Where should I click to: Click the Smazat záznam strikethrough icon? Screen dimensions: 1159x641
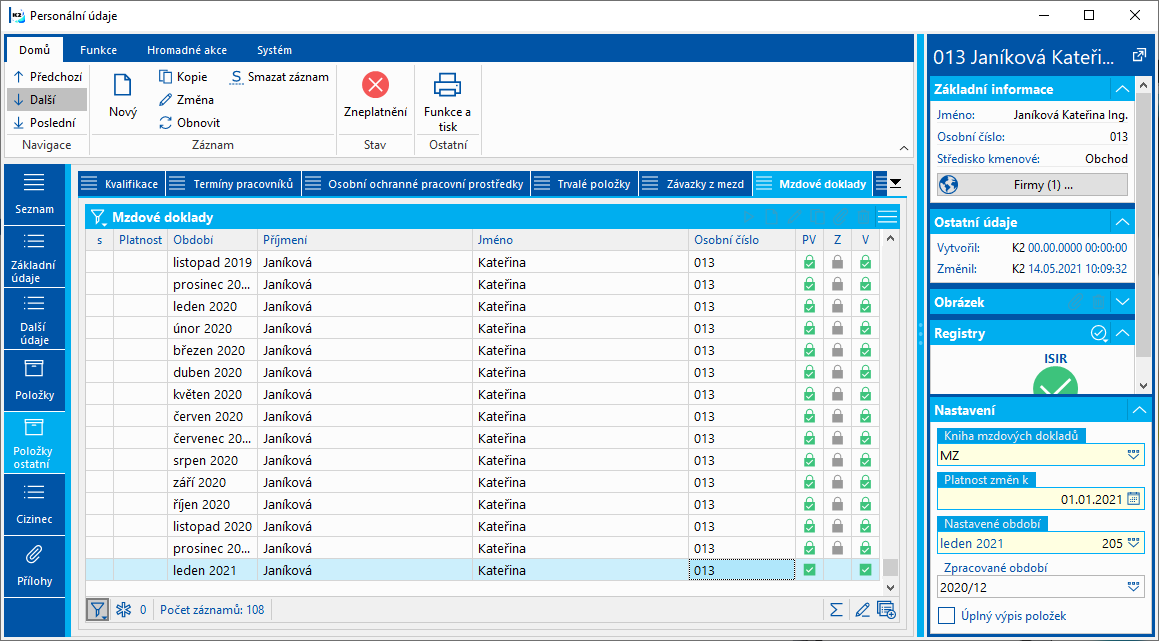(x=237, y=77)
